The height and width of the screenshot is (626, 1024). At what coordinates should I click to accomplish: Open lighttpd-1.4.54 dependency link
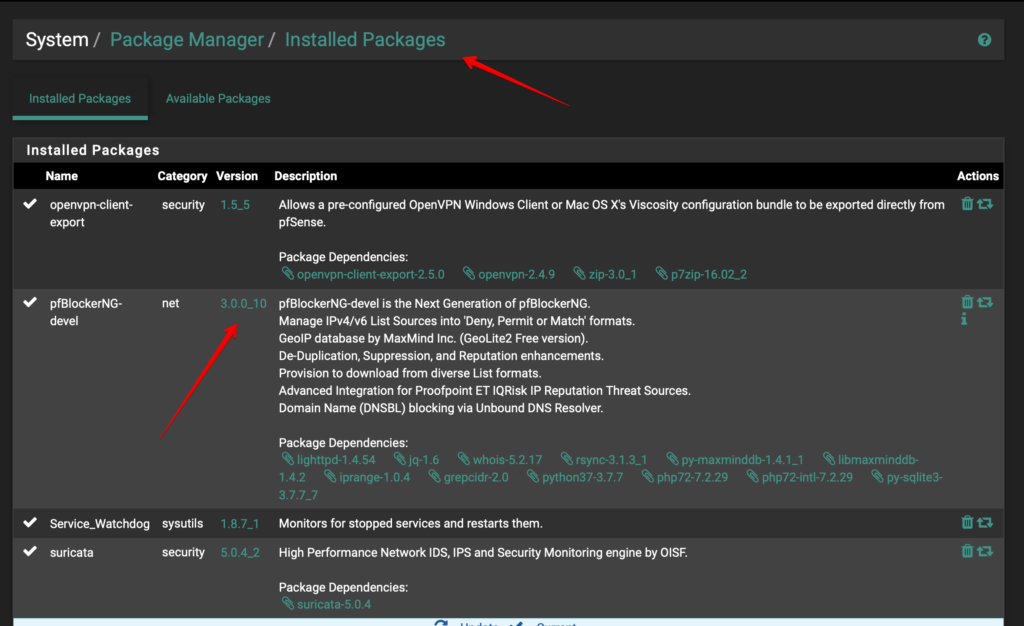tap(328, 460)
